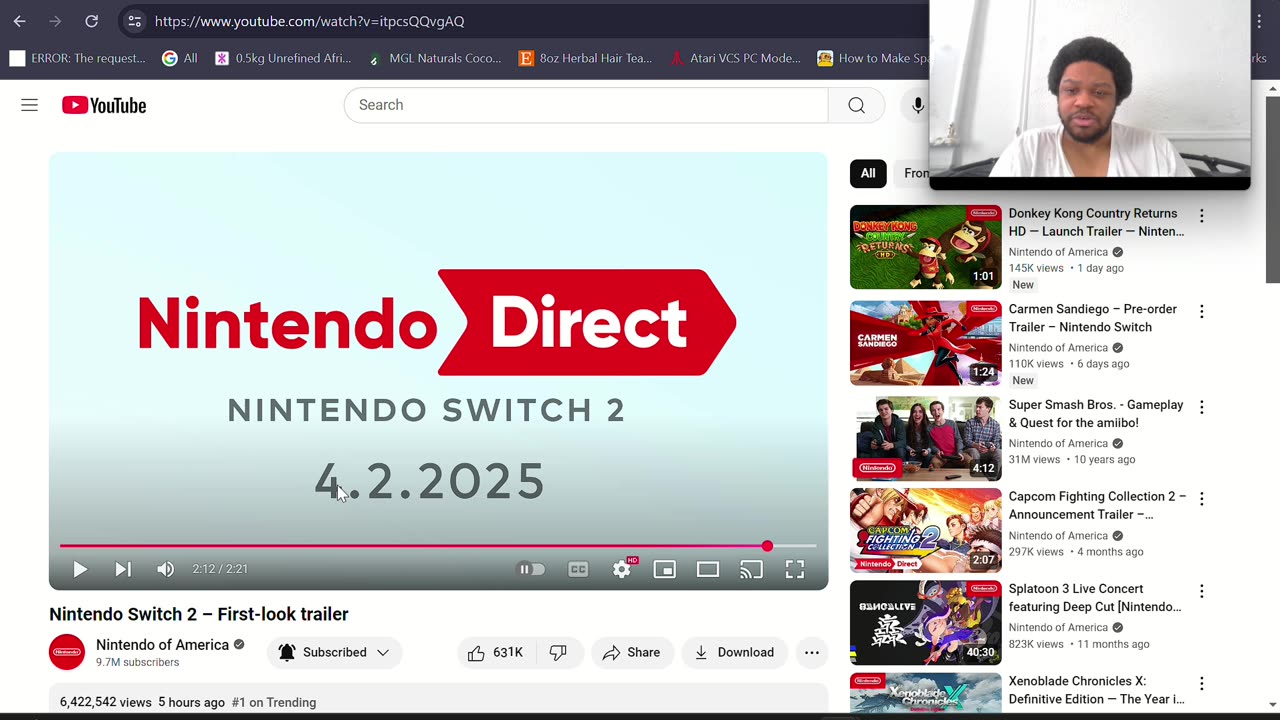Mute the video volume
This screenshot has height=720, width=1280.
(x=166, y=569)
